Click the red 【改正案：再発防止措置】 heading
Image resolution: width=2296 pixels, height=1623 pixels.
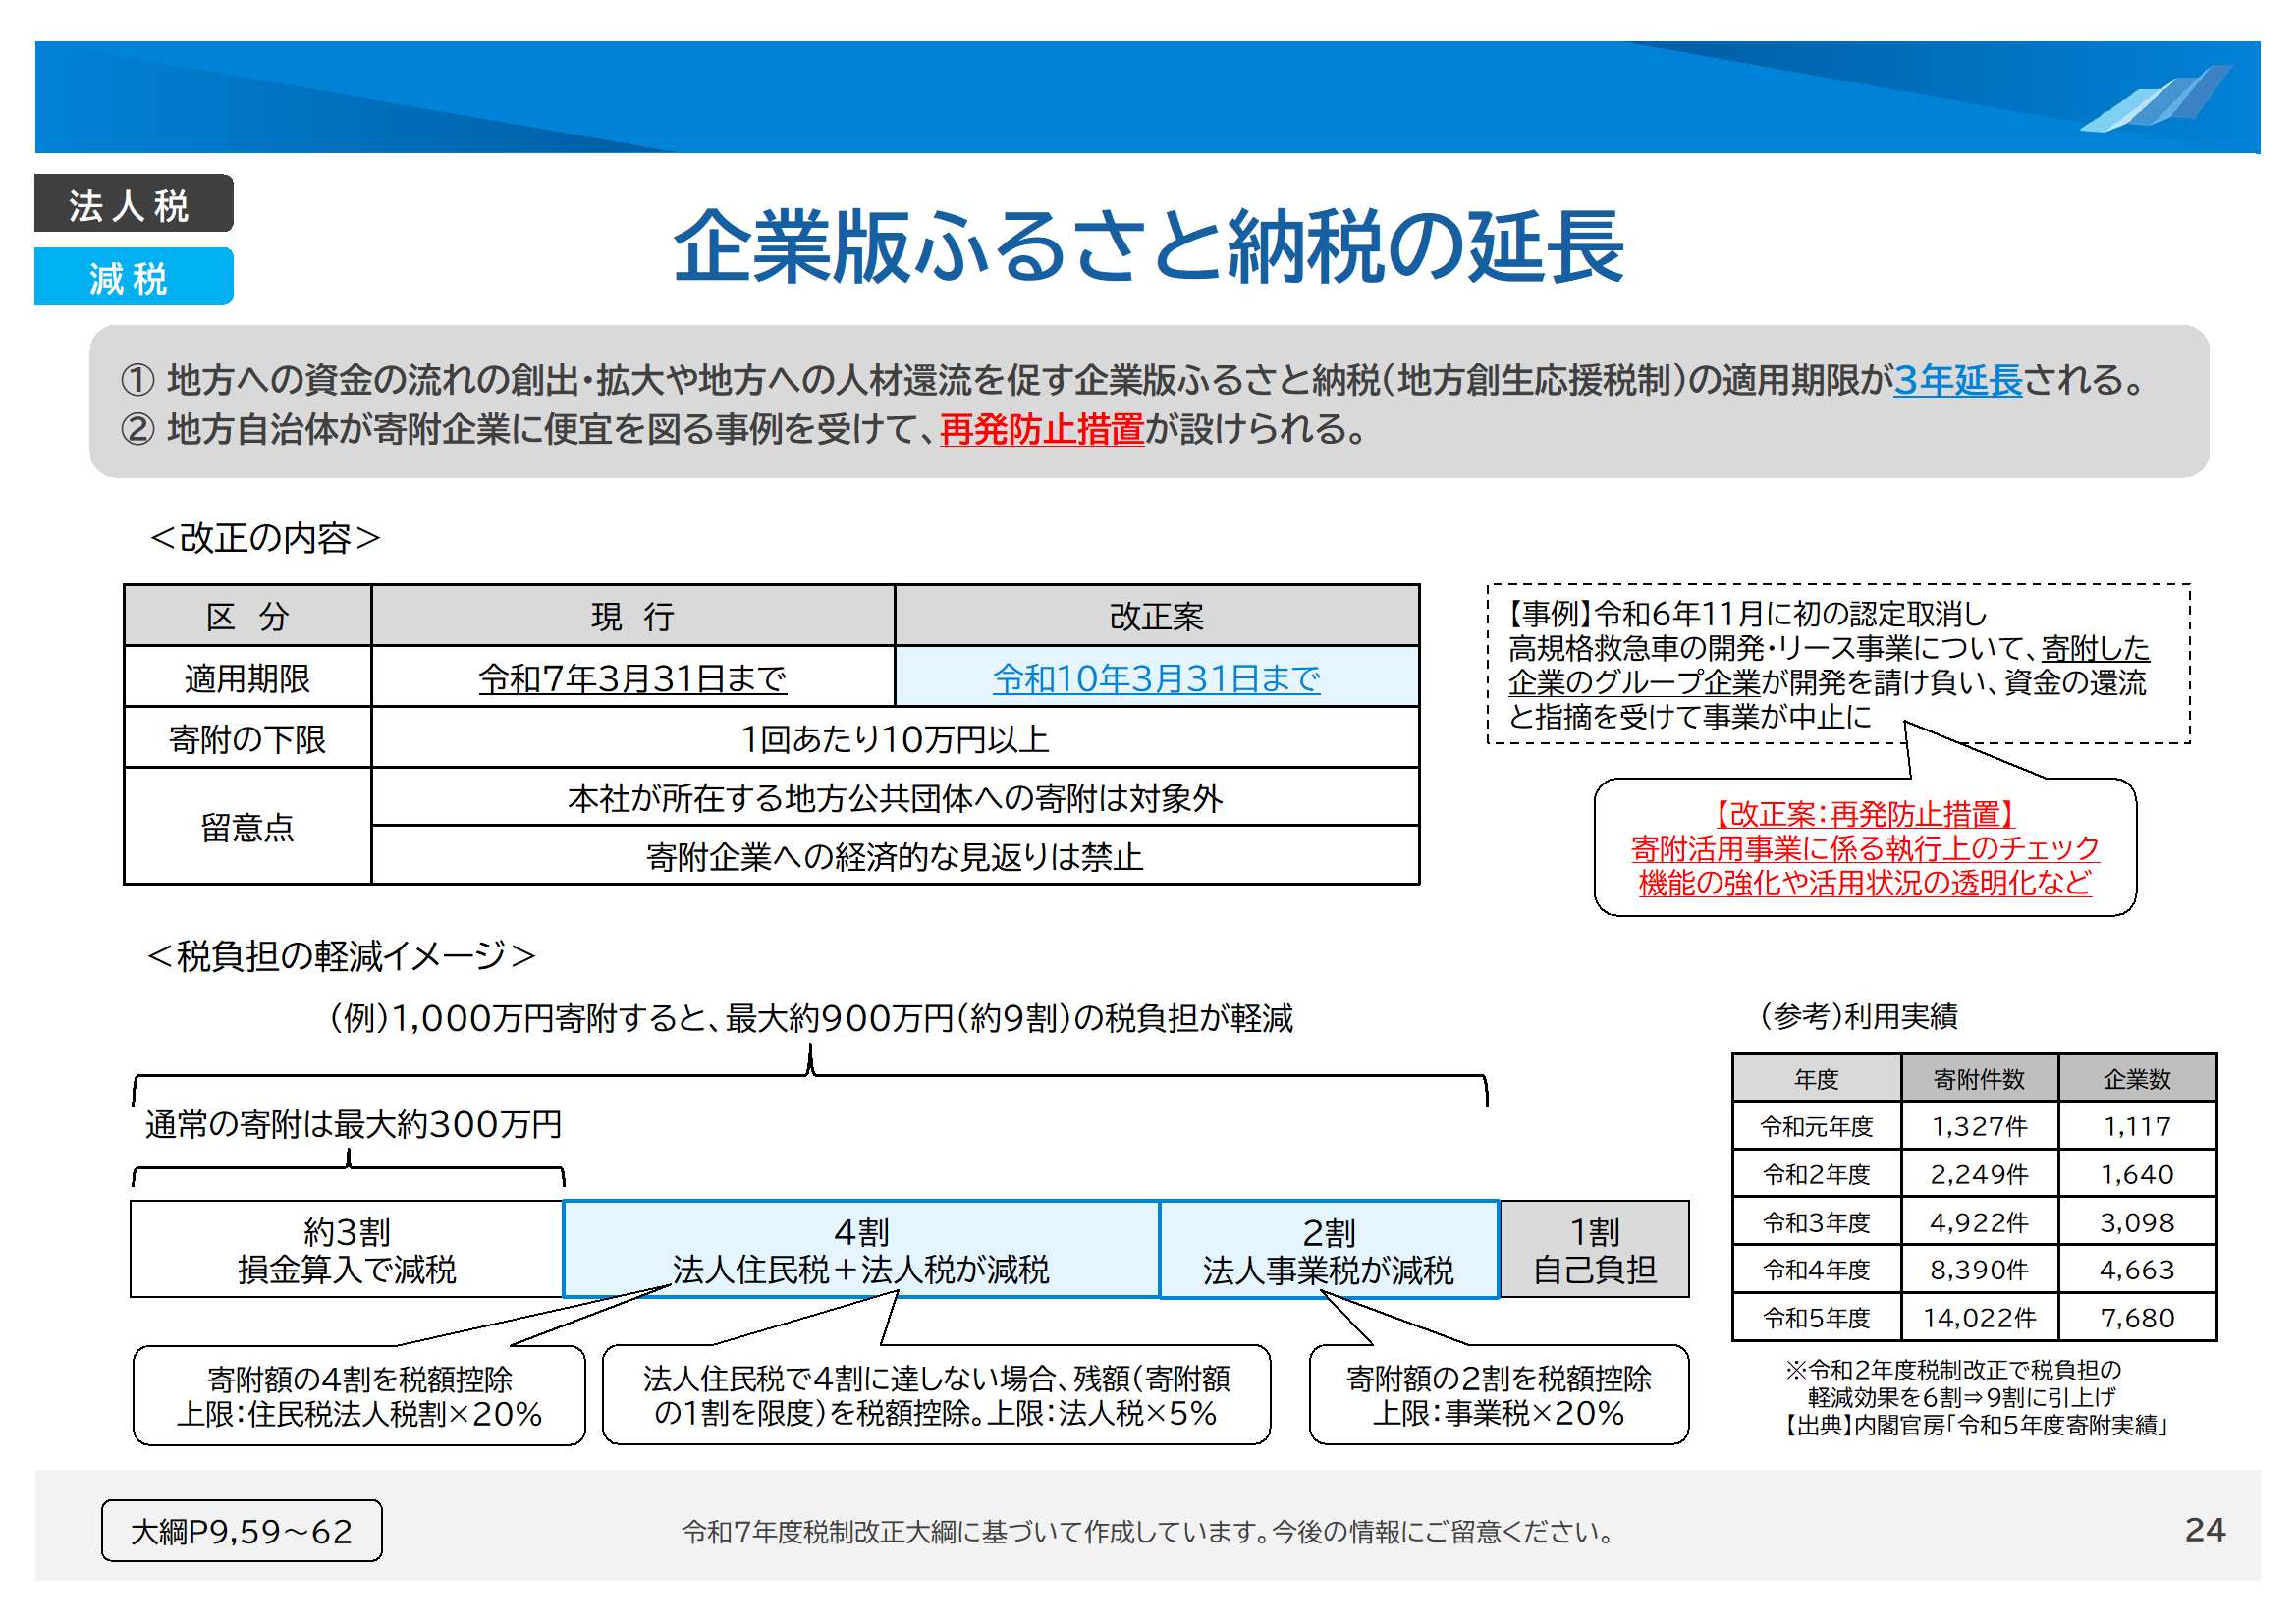point(1864,814)
